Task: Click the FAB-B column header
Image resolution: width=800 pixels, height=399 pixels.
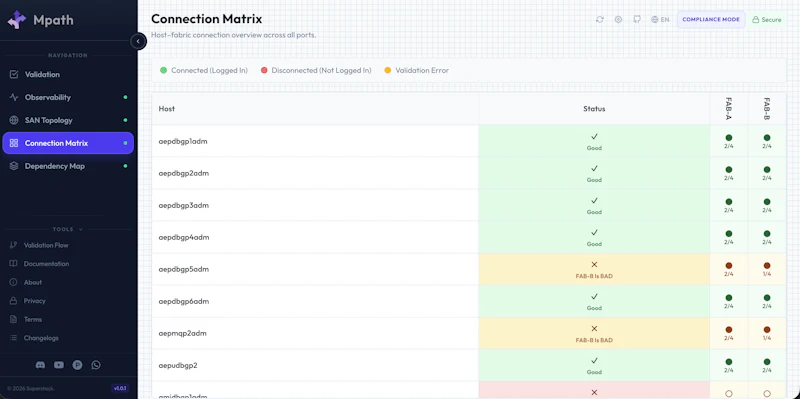Action: pos(767,109)
